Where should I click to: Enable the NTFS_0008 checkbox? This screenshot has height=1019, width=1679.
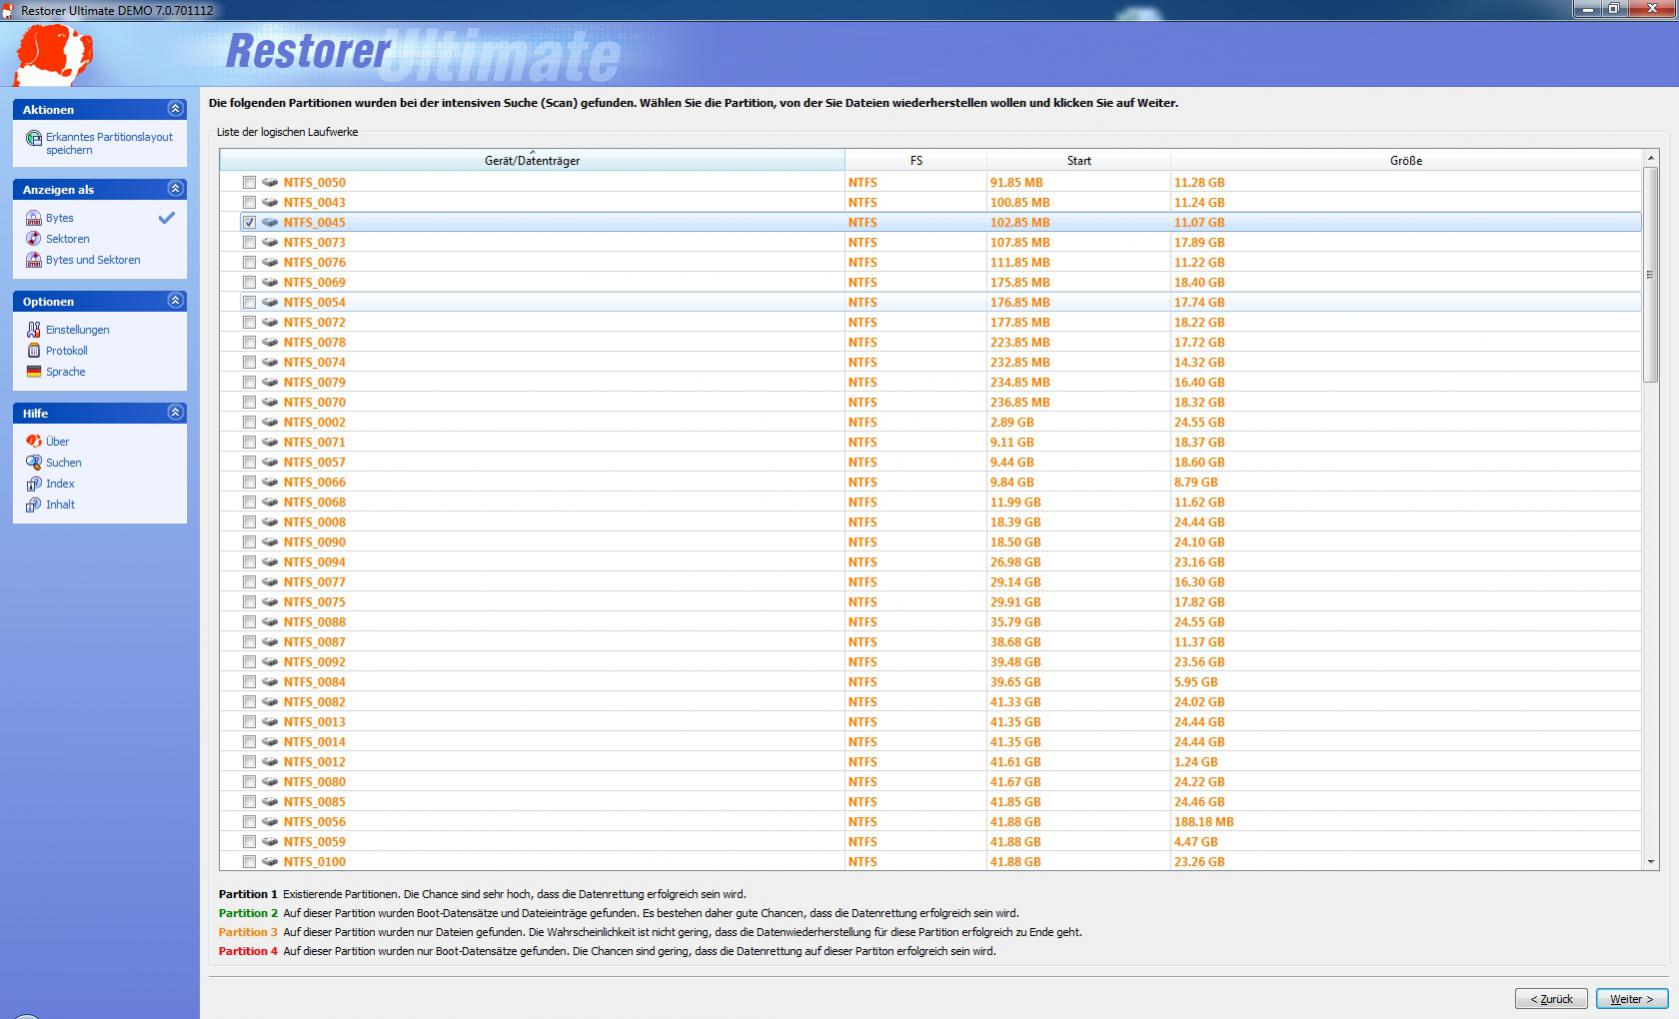[x=249, y=522]
